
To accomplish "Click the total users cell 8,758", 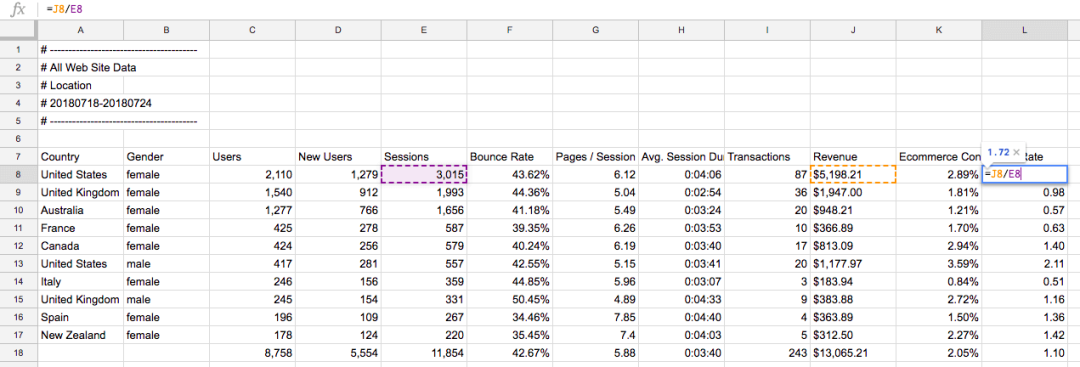I will [252, 353].
